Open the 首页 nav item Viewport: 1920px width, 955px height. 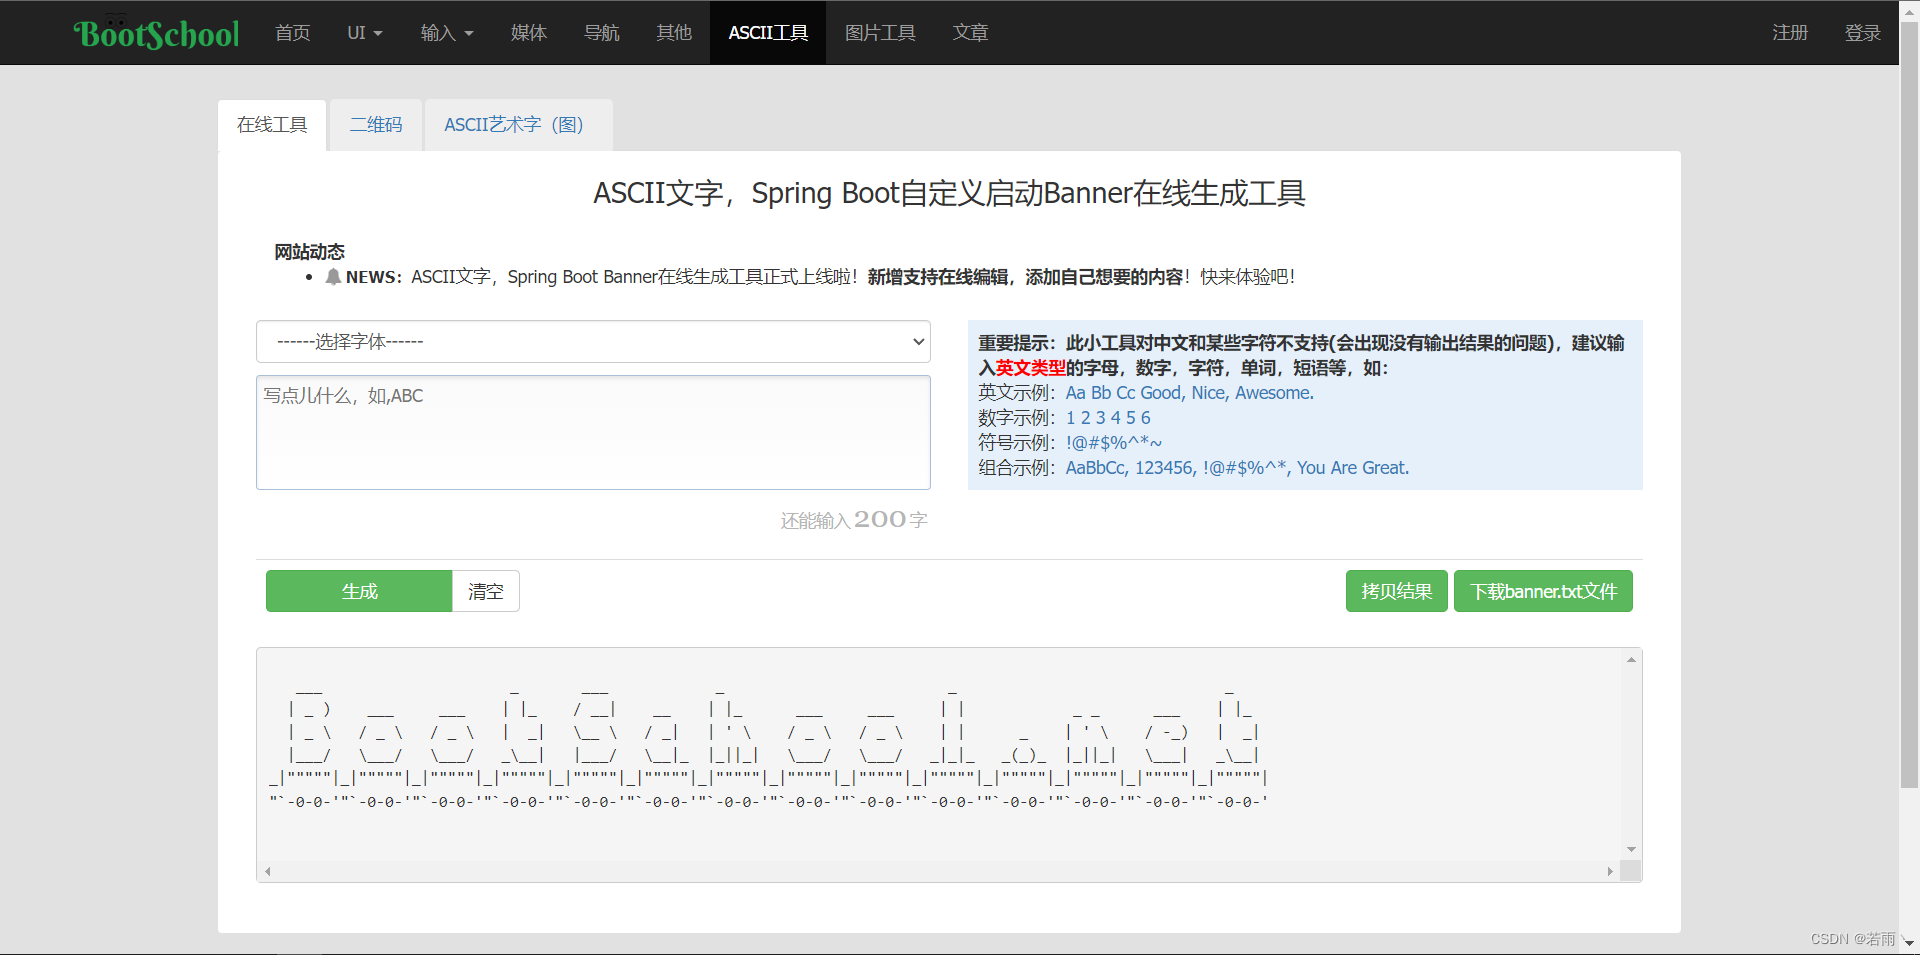tap(293, 33)
